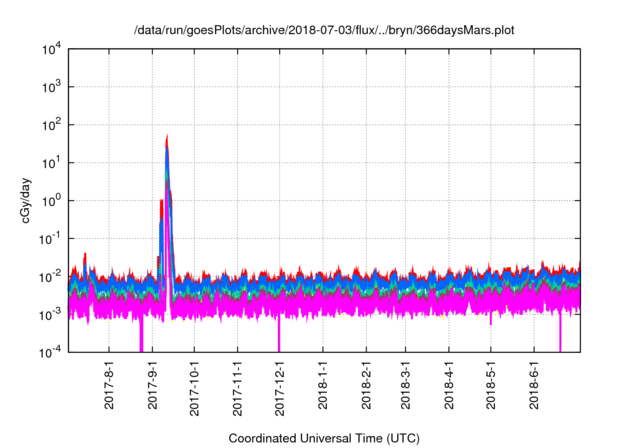Click the magenta dropout spike after 2018-6-1

pyautogui.click(x=560, y=331)
